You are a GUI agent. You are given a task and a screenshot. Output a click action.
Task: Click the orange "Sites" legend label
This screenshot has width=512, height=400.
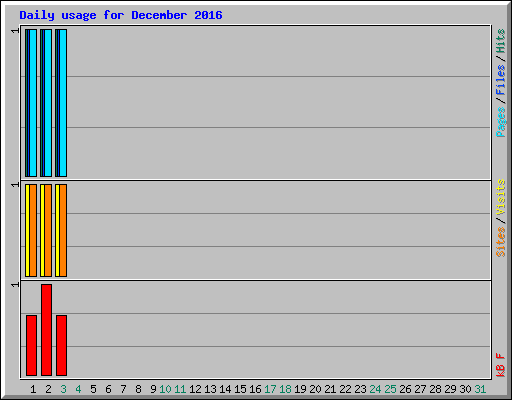click(x=501, y=242)
